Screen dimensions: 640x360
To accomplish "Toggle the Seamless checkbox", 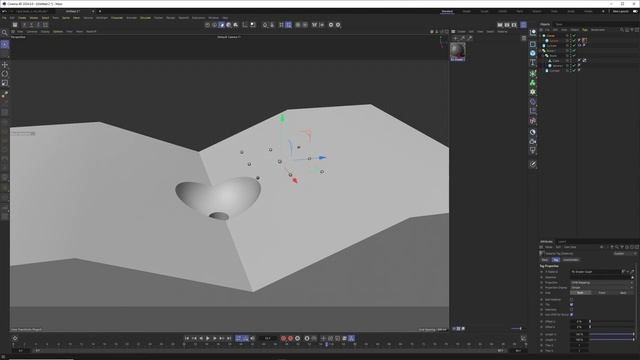I will pos(571,310).
